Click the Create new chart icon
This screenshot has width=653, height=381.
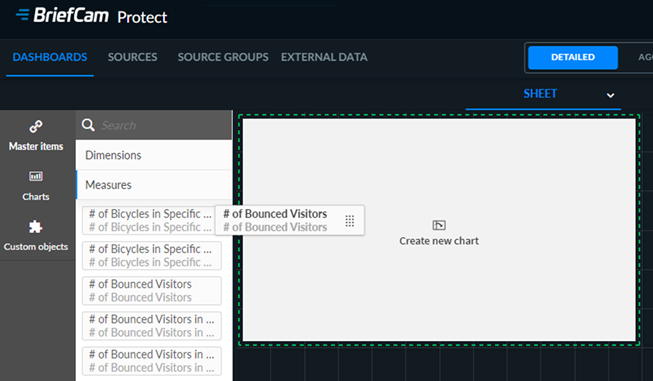(x=439, y=225)
